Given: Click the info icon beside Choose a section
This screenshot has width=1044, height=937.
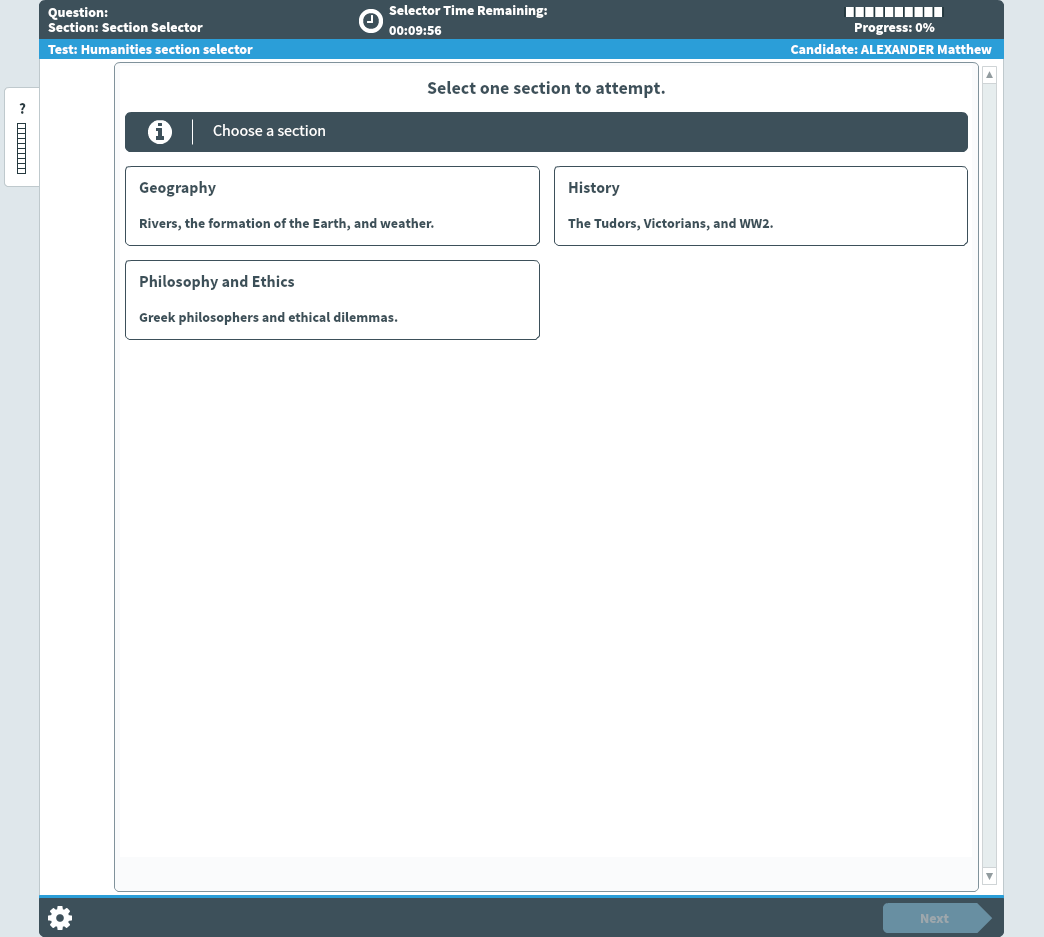Looking at the screenshot, I should (x=160, y=132).
